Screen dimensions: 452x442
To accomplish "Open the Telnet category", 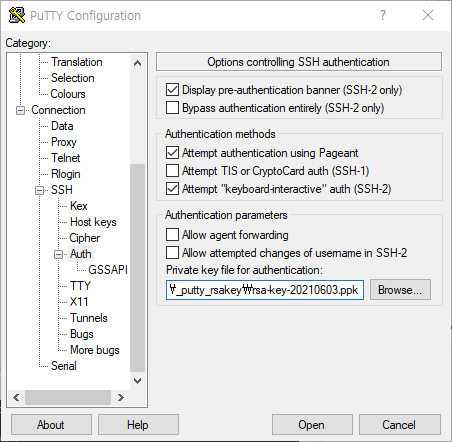I will tap(66, 158).
